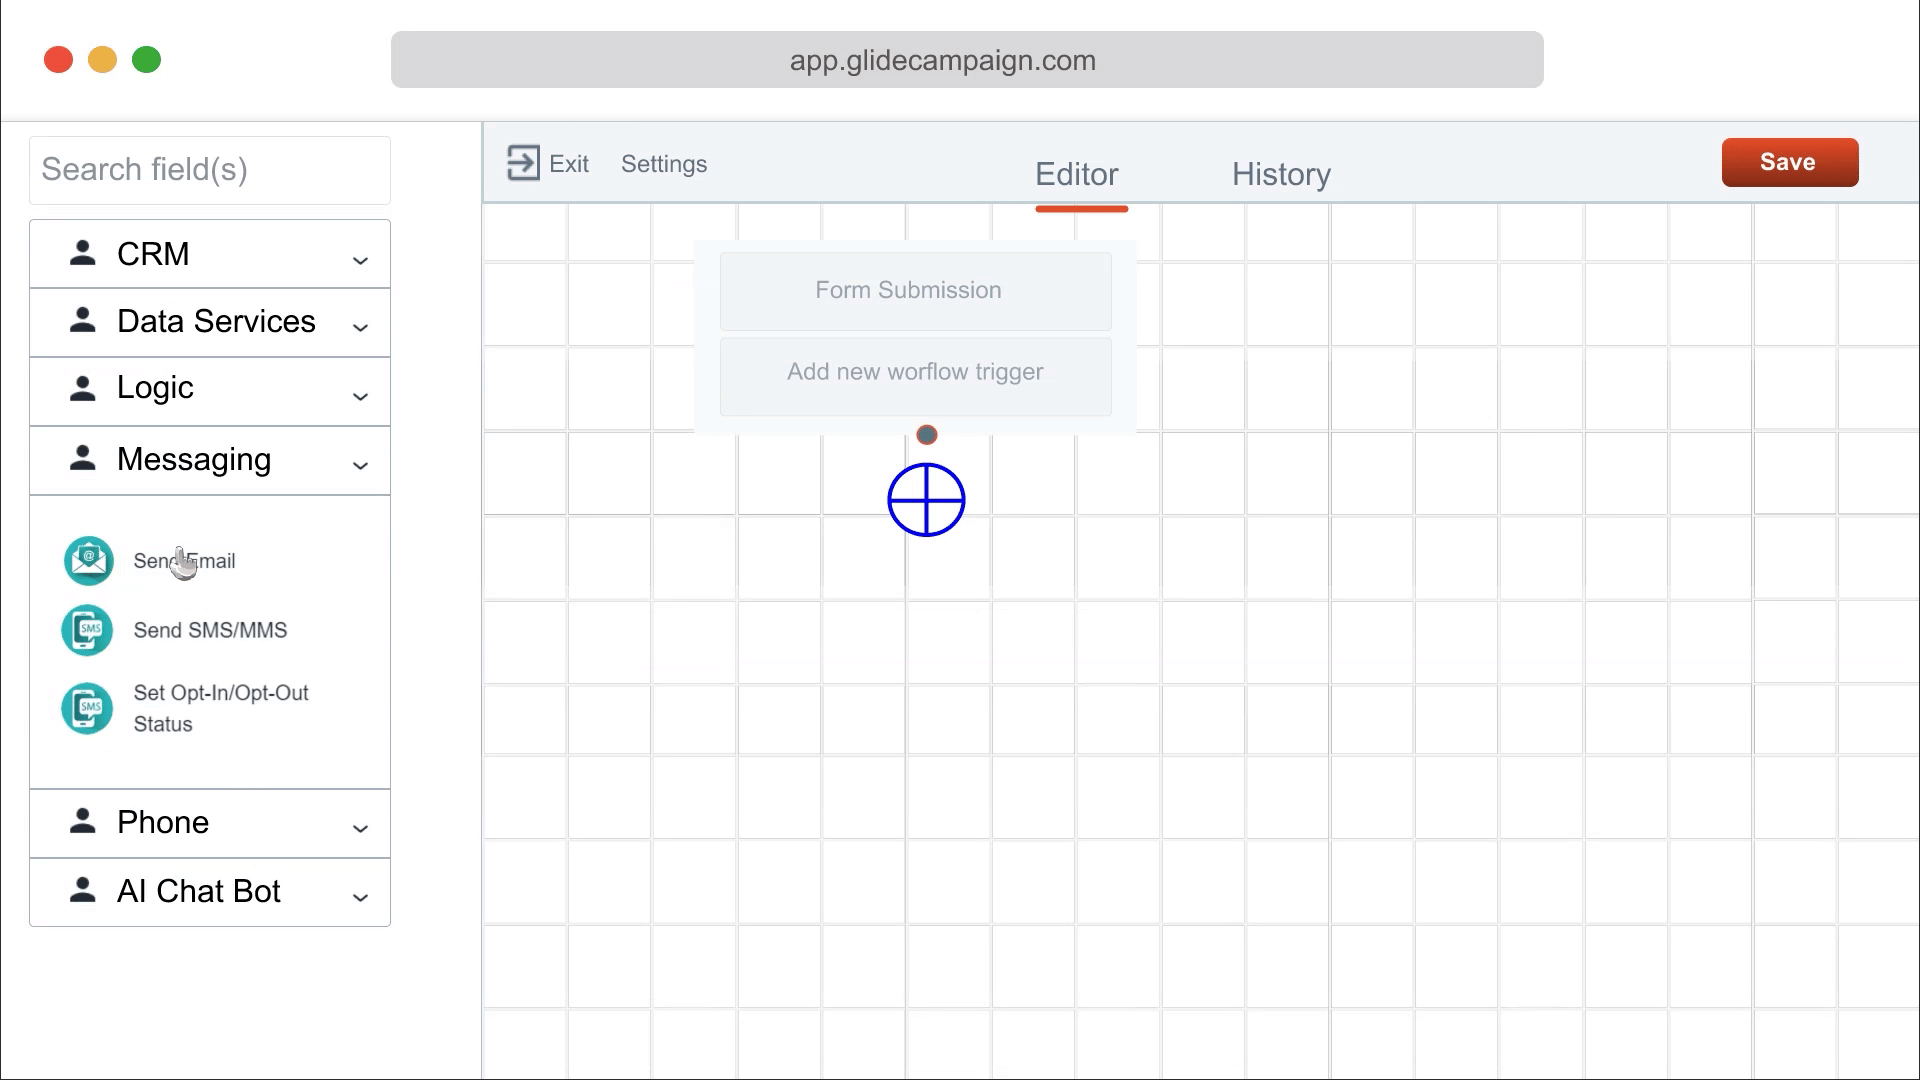Screen dimensions: 1920x1080
Task: Click the Set Opt-In/Opt-Out Status icon
Action: (87, 708)
